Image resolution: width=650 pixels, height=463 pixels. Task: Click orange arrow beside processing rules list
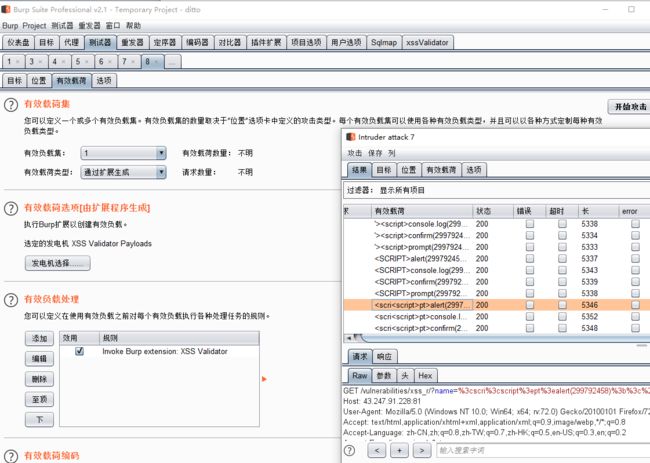point(264,379)
